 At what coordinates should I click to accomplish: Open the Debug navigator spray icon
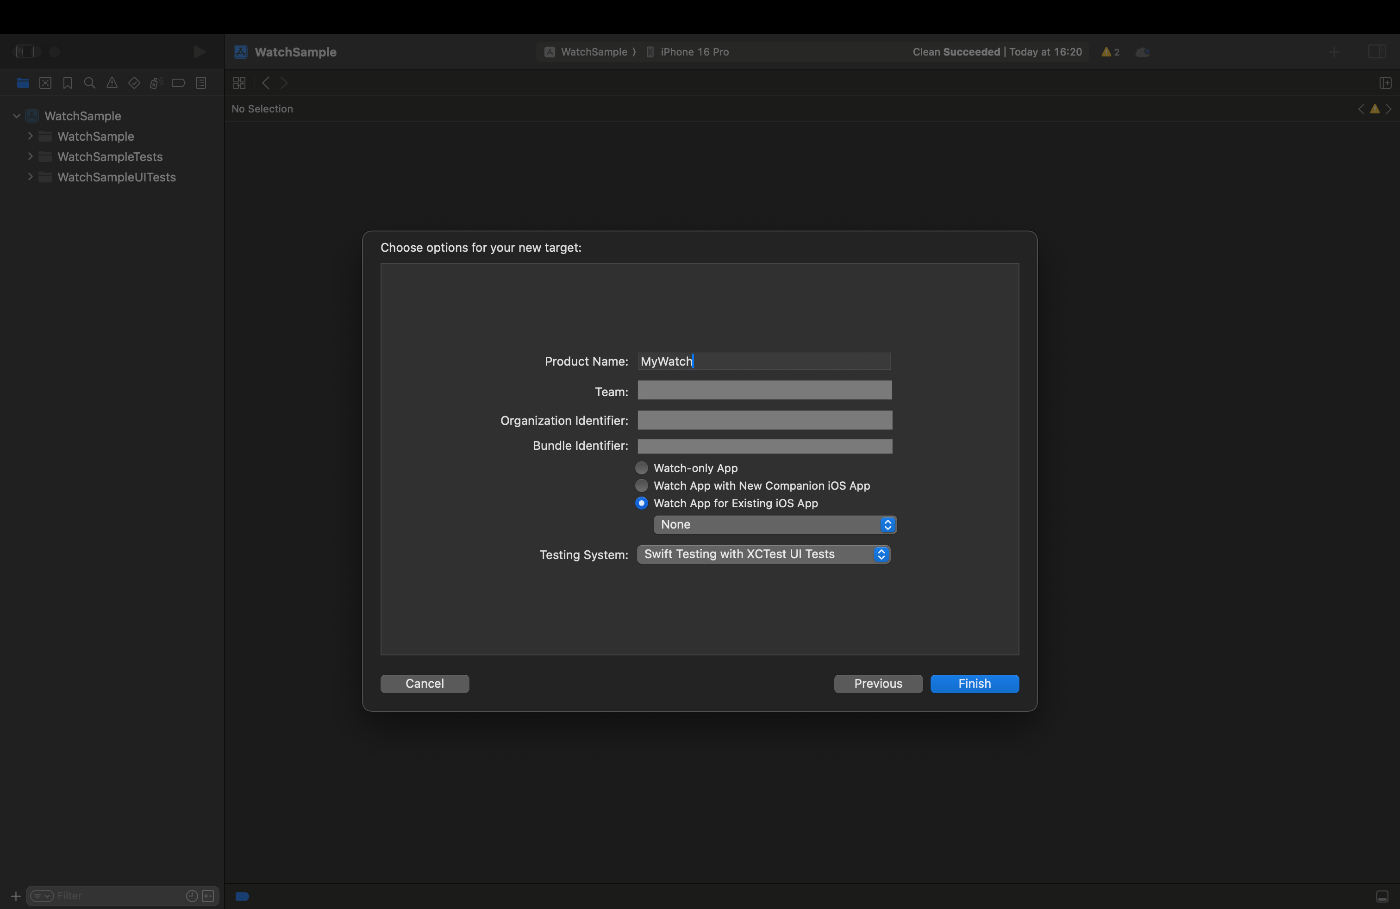(x=155, y=83)
